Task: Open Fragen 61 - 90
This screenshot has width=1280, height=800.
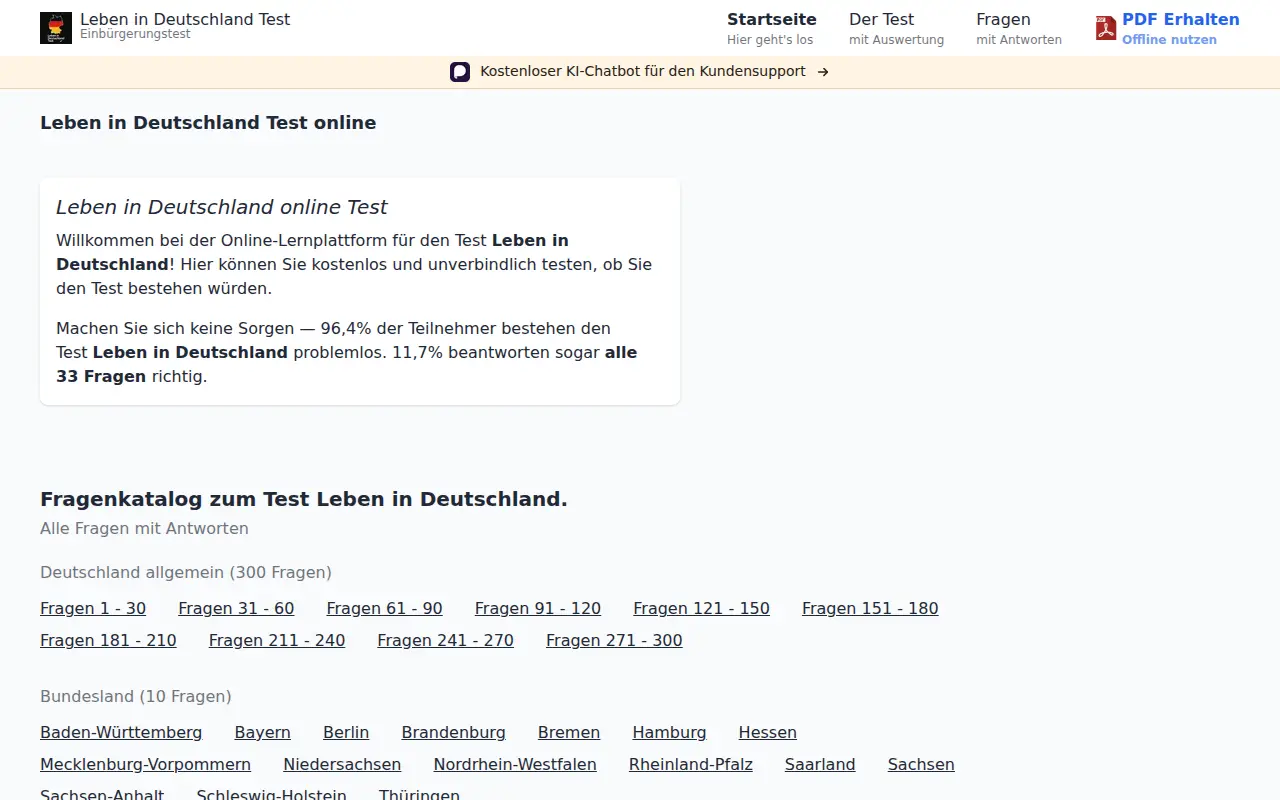Action: point(384,609)
